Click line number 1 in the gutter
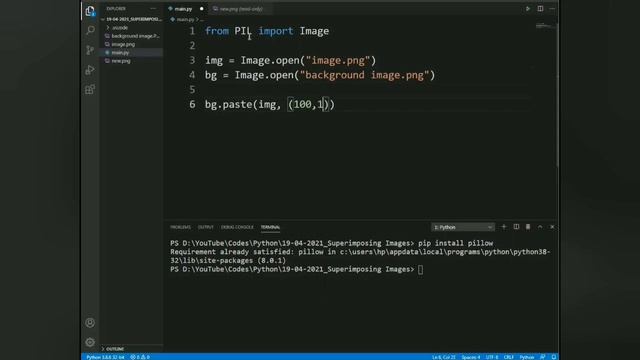 coord(192,31)
